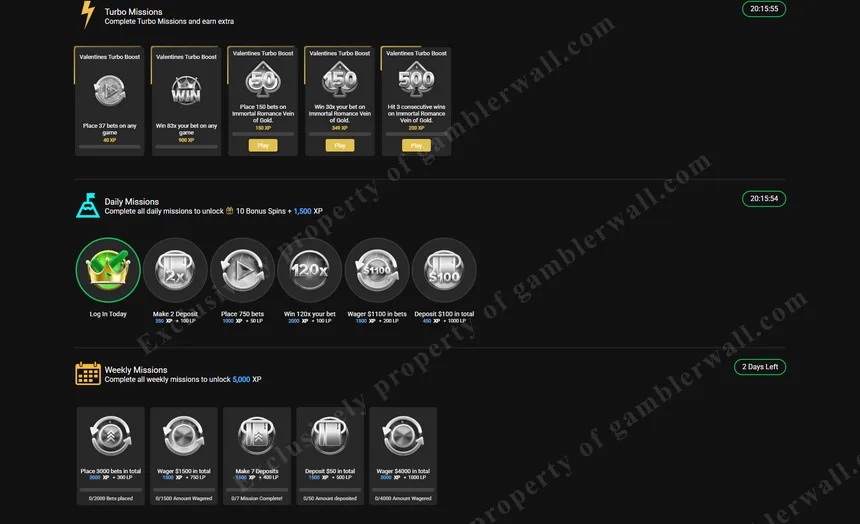
Task: Open the Make 2 Deposit mission badge
Action: click(x=176, y=270)
